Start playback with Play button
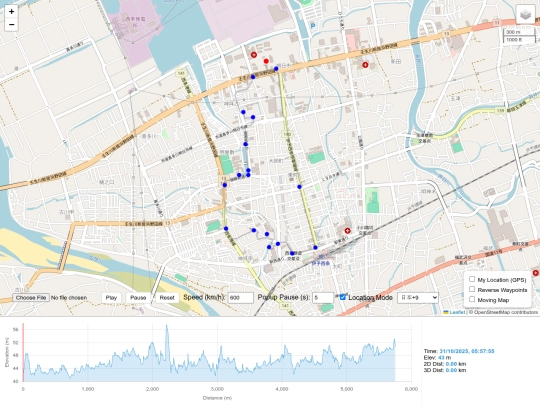This screenshot has width=540, height=405. [x=111, y=298]
